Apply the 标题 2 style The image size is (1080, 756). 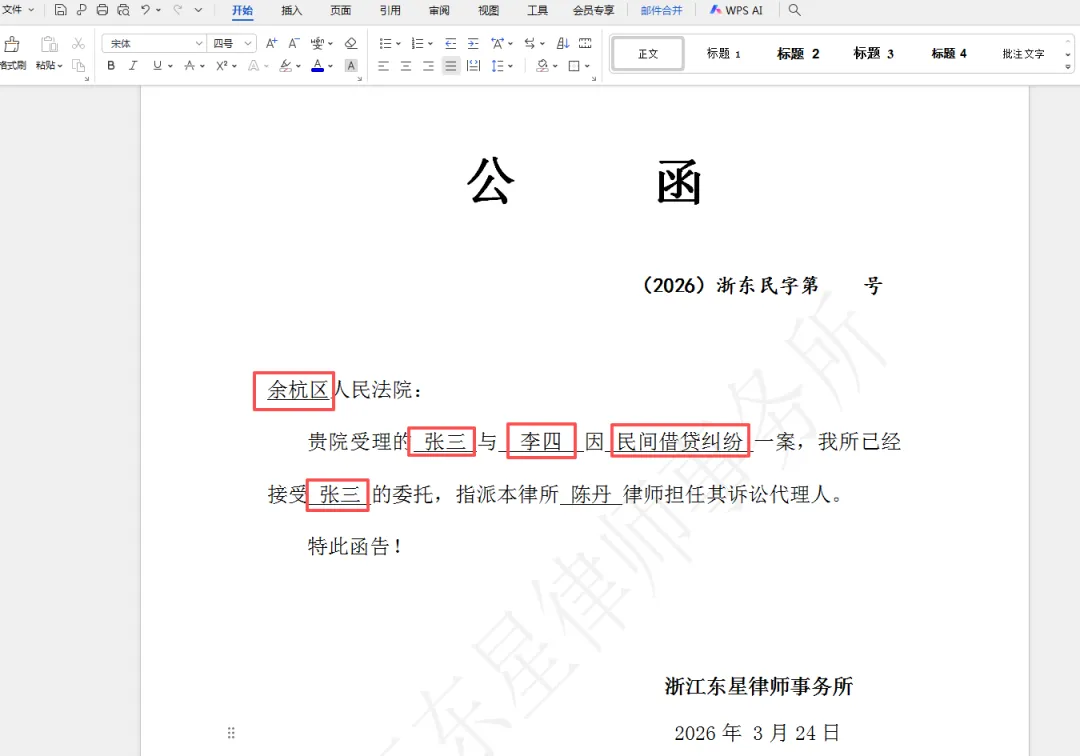tap(798, 54)
